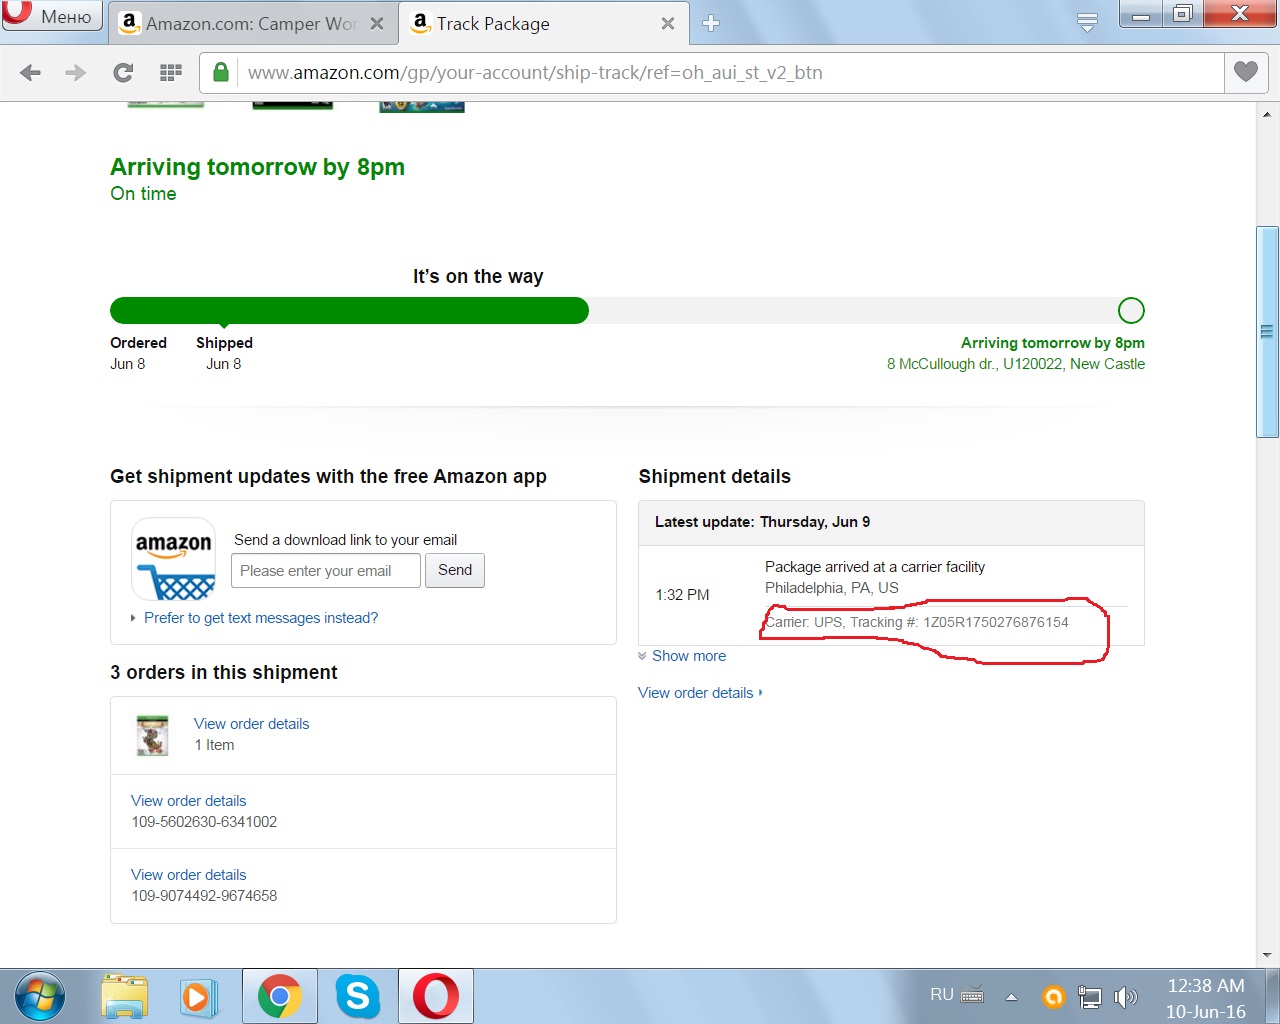
Task: Open a new tab with plus button
Action: click(711, 24)
